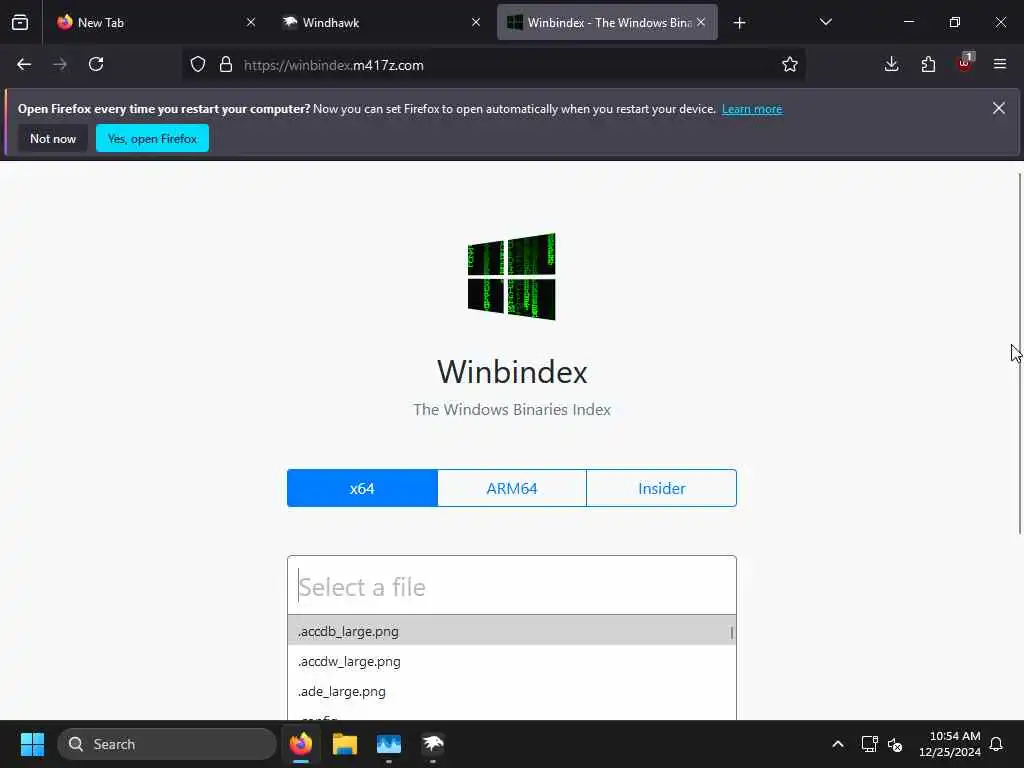This screenshot has height=768, width=1024.
Task: Open the muted volume tray icon
Action: [895, 744]
